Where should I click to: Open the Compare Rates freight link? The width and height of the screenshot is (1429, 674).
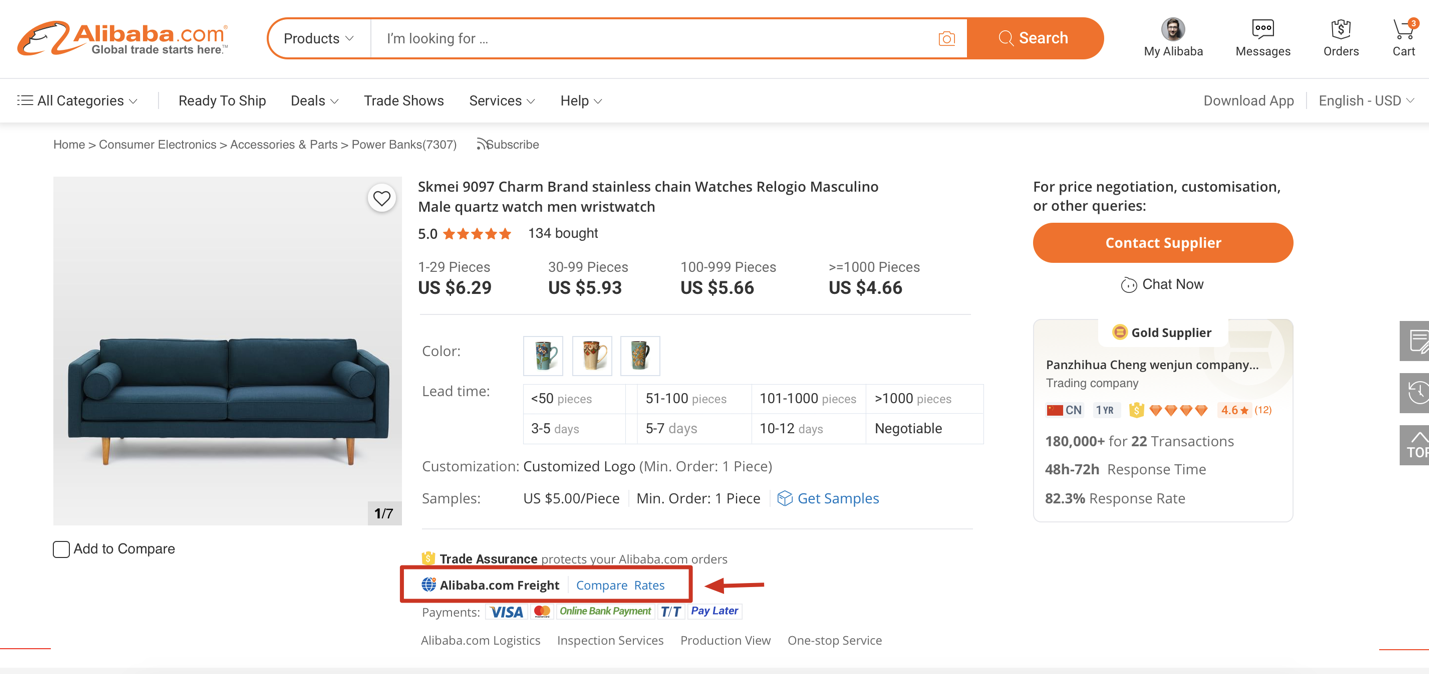[x=620, y=585]
